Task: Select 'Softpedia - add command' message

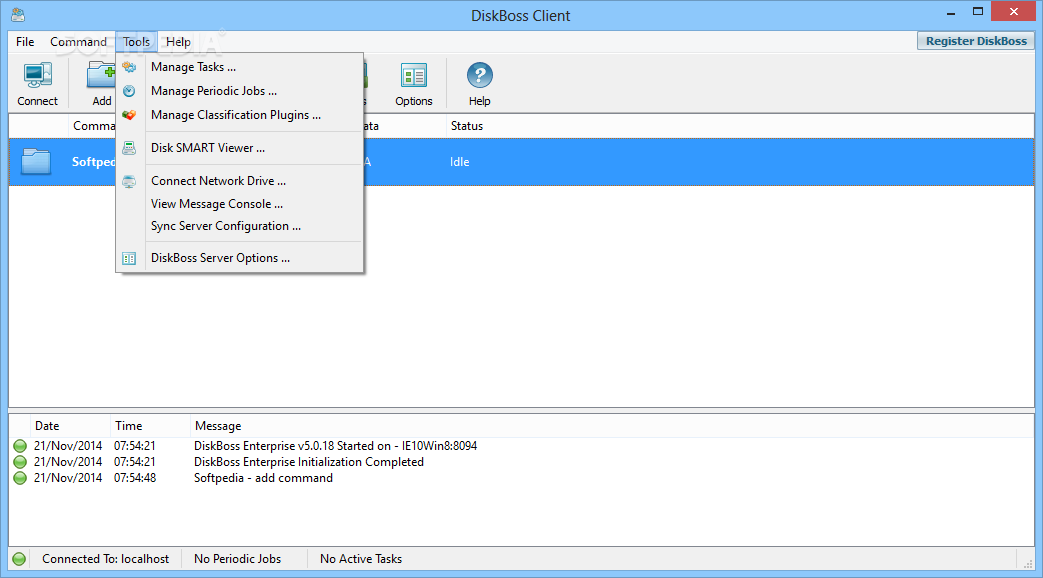Action: [x=263, y=478]
